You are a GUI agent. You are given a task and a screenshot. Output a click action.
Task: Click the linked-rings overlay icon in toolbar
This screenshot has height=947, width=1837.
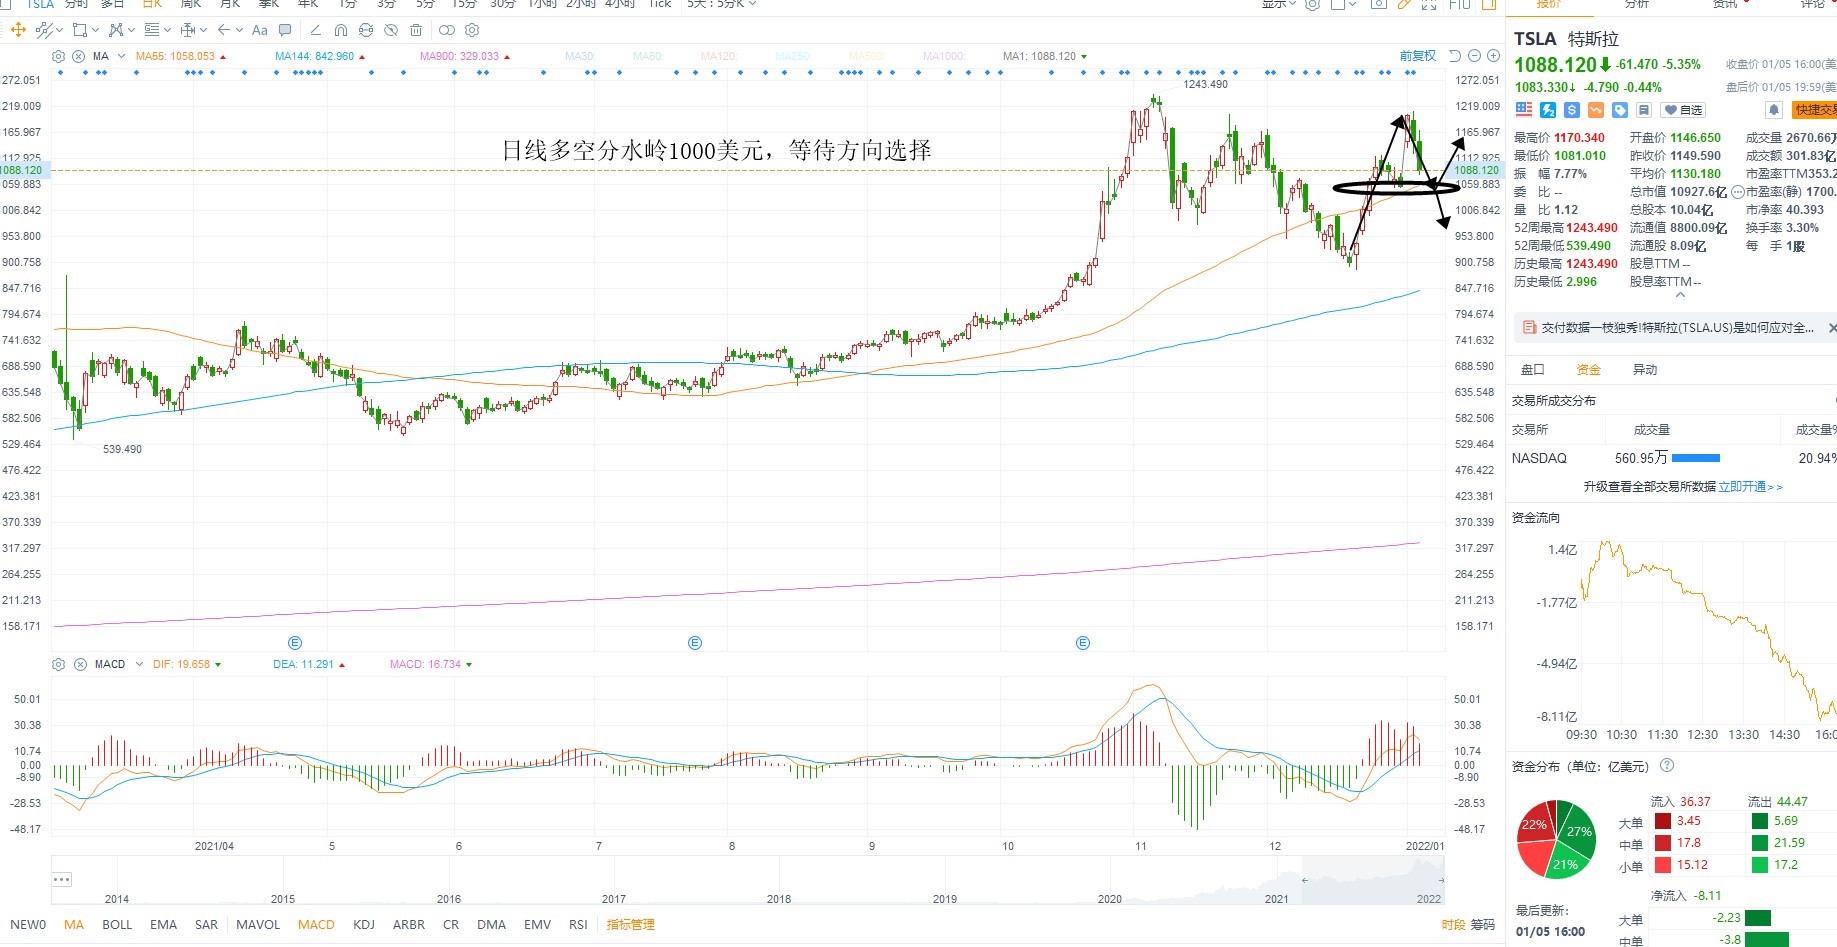(447, 30)
